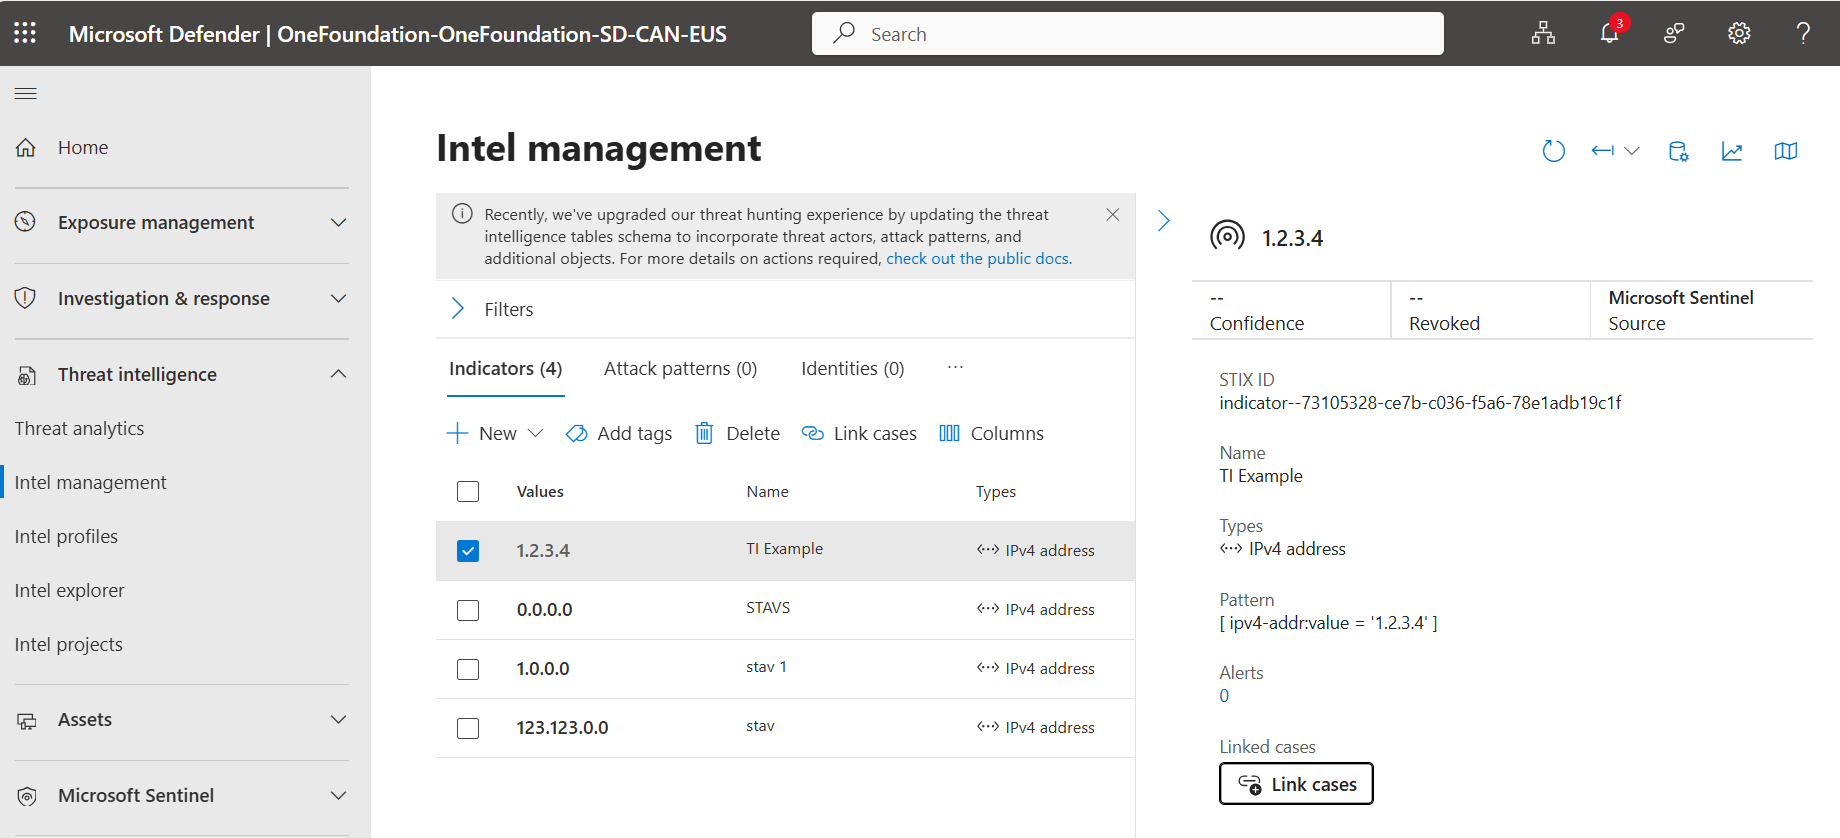Check the 123.123.0.0 row checkbox
Viewport: 1840px width, 838px height.
[468, 728]
